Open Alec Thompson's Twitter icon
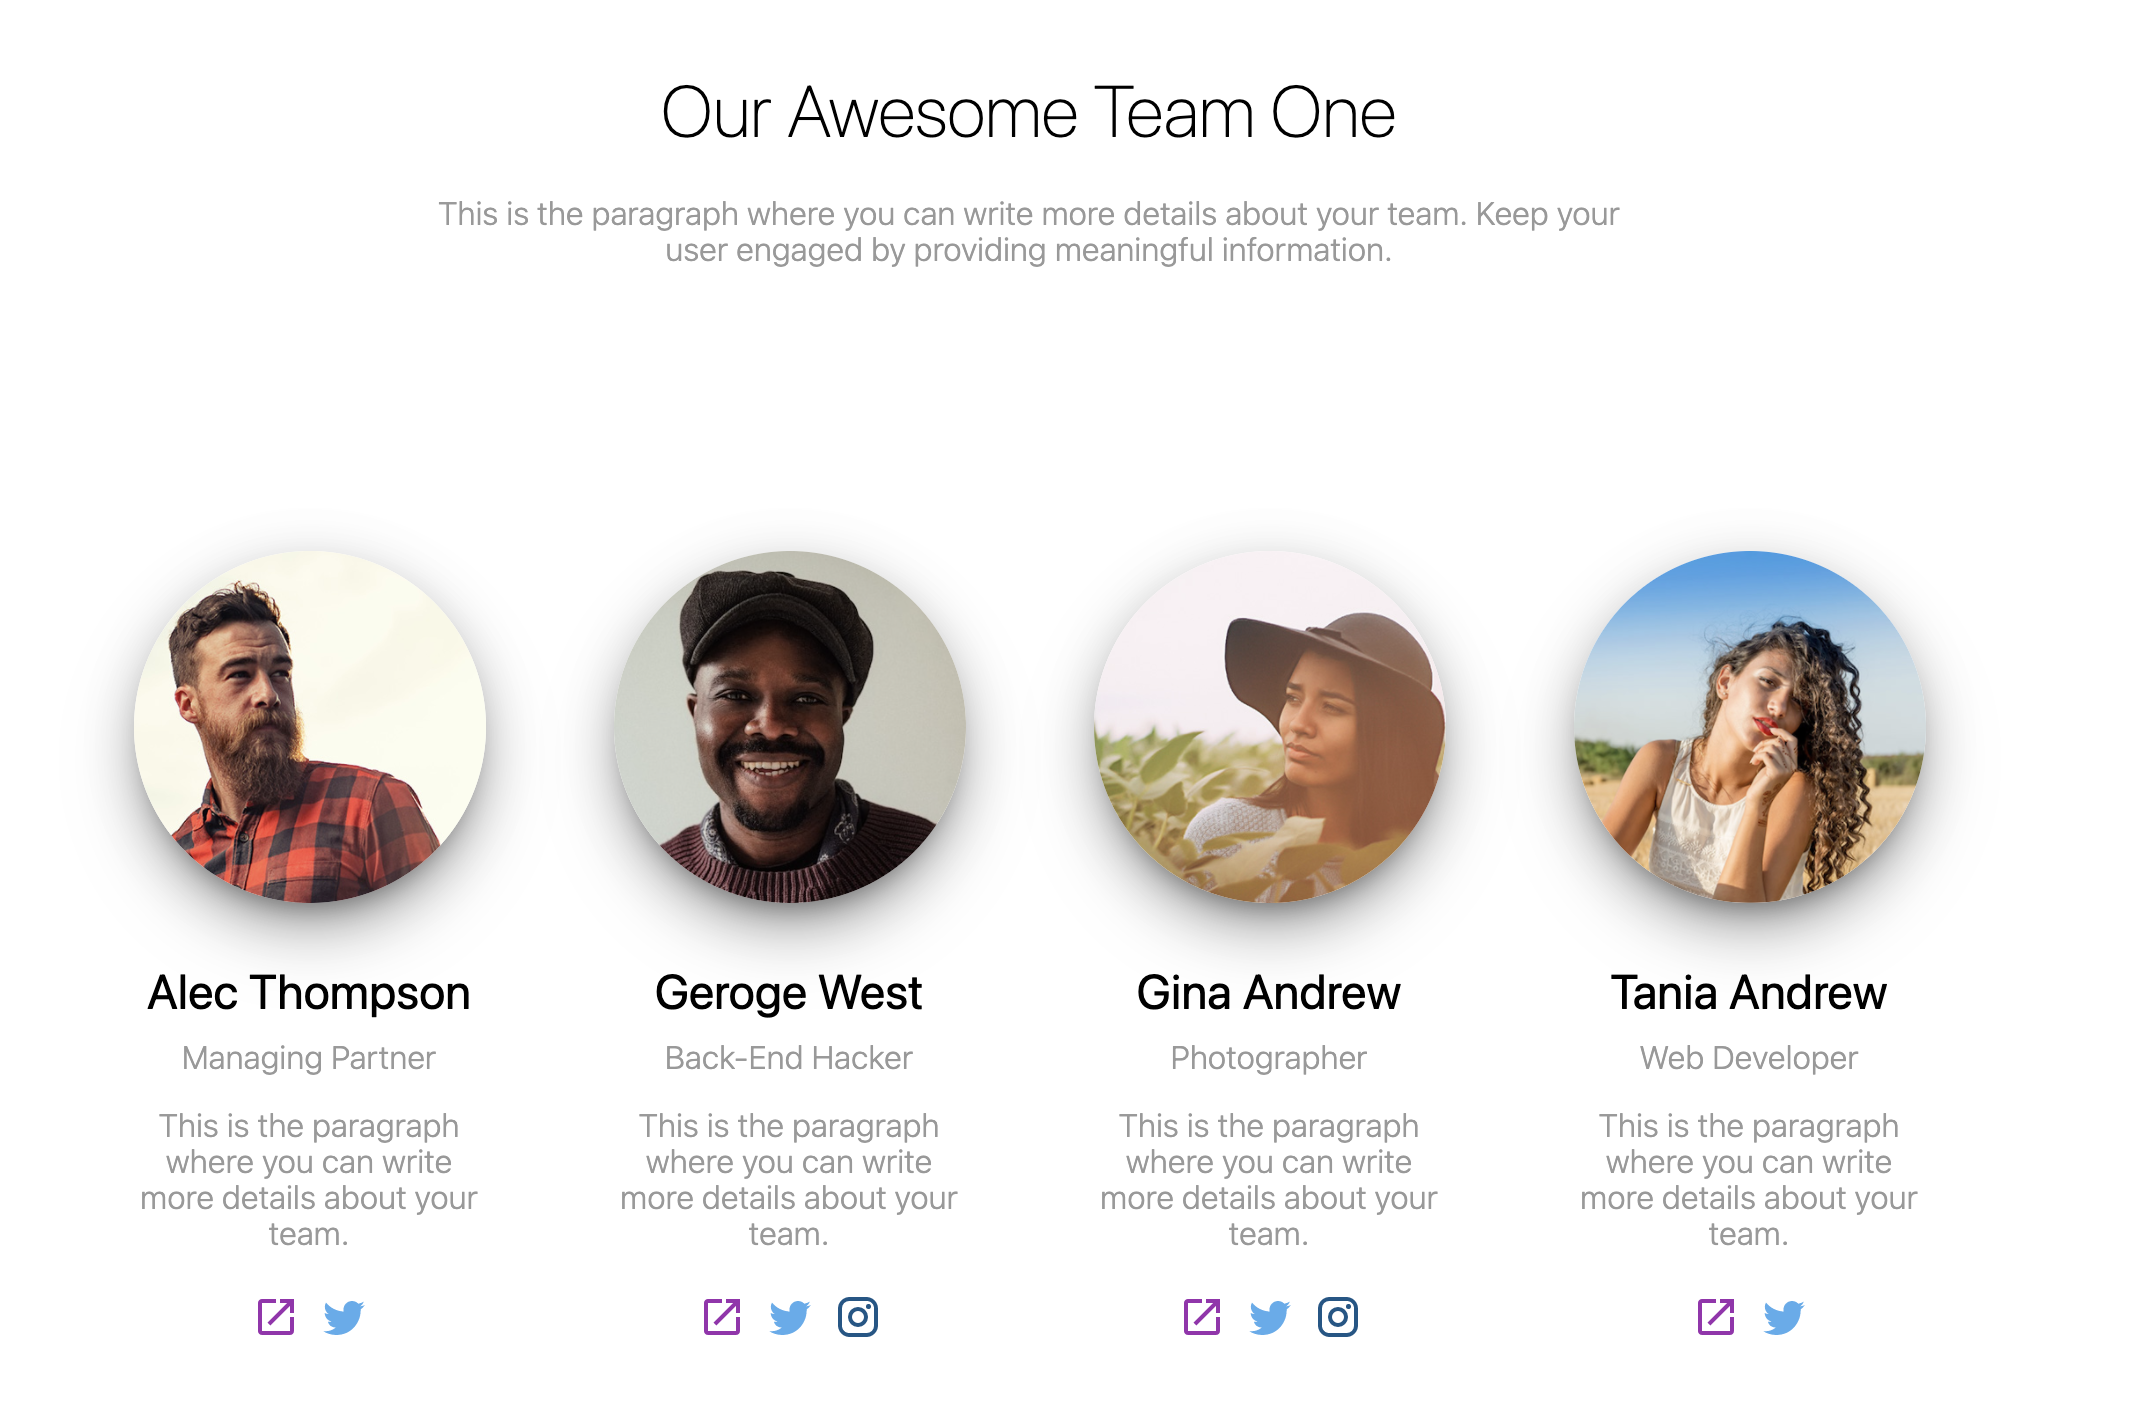The width and height of the screenshot is (2132, 1418). pyautogui.click(x=344, y=1317)
